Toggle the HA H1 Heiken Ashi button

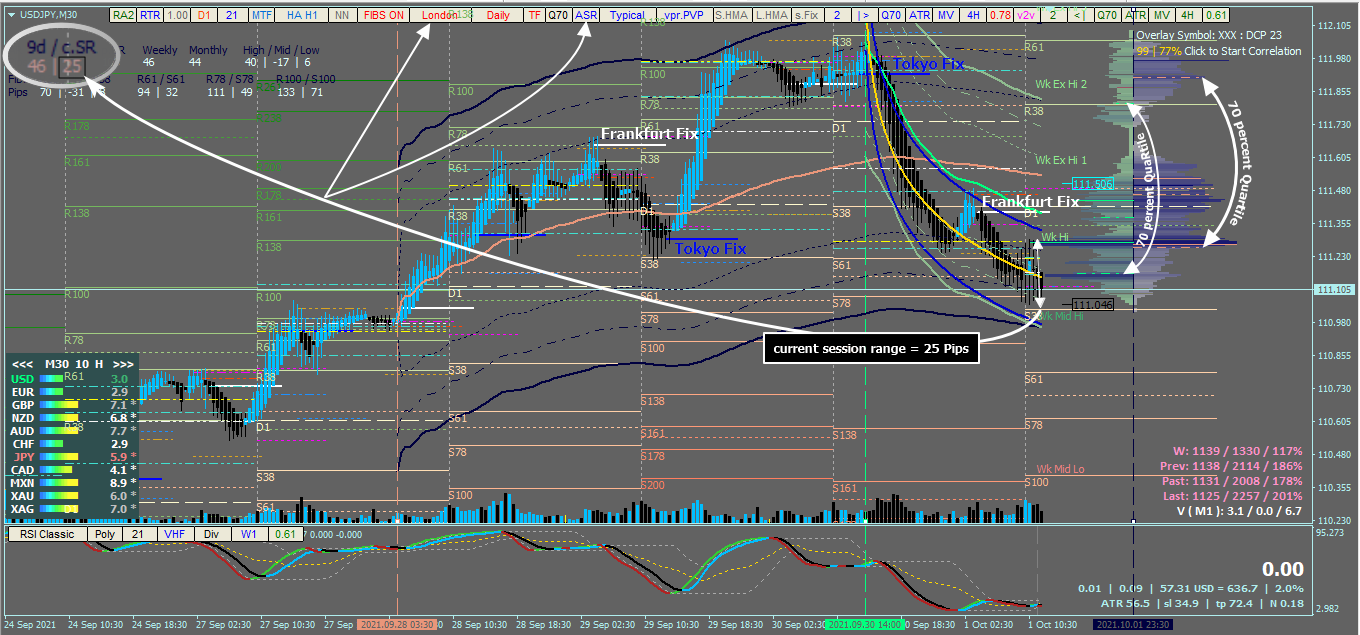click(x=302, y=15)
